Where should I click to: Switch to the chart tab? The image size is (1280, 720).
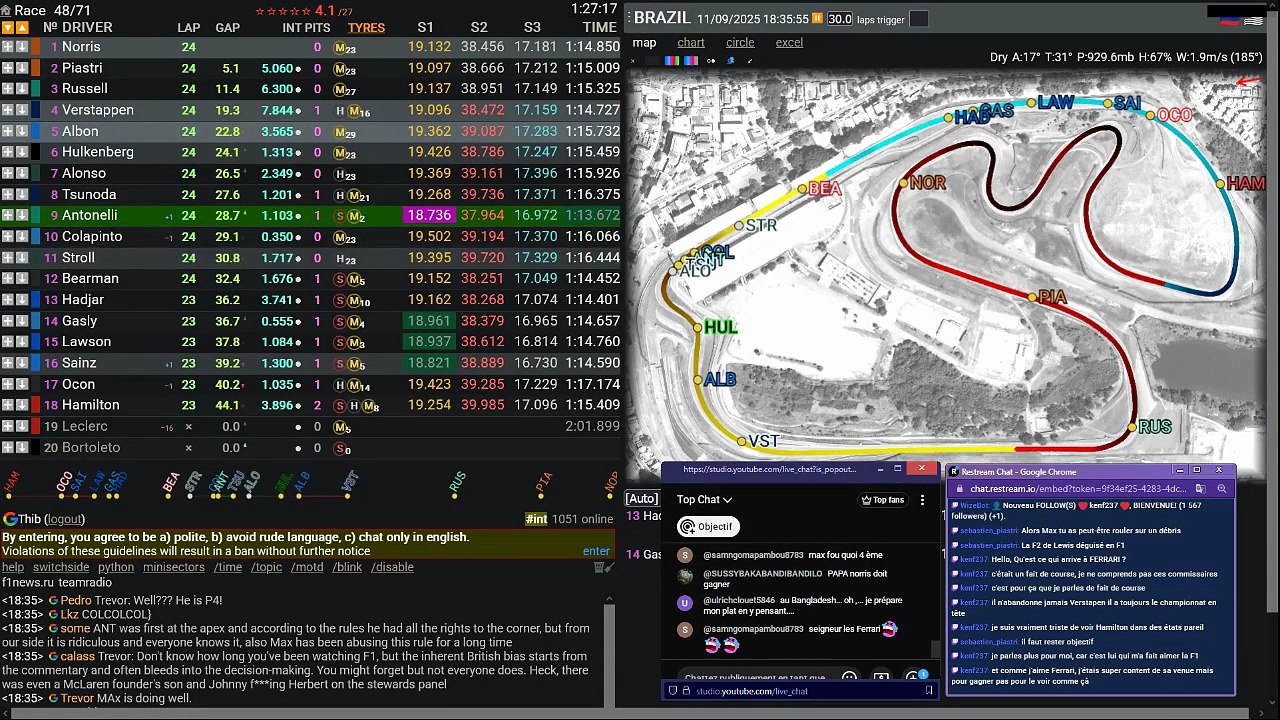coord(691,43)
